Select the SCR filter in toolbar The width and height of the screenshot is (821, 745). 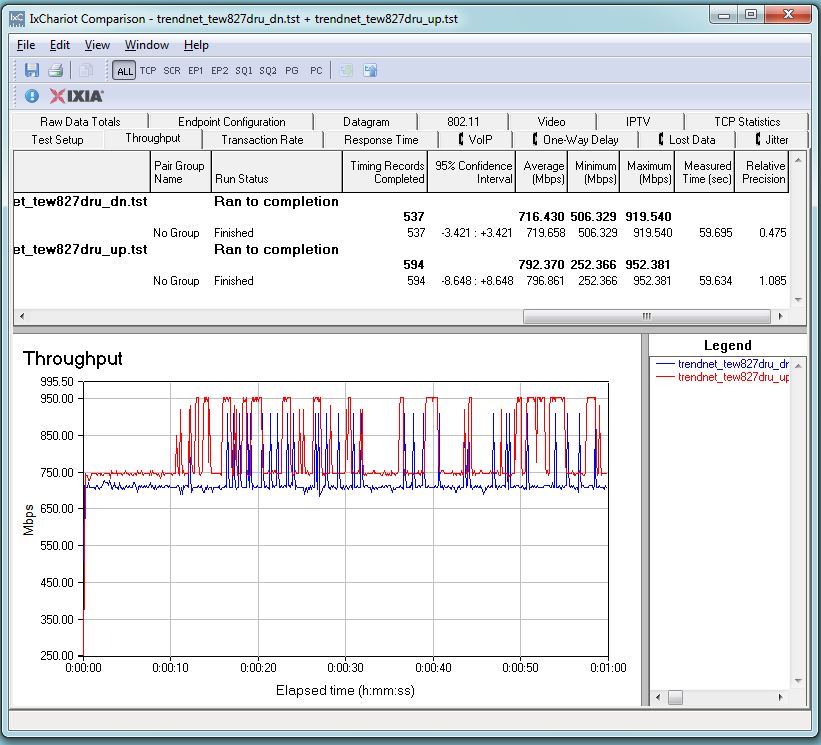[172, 70]
